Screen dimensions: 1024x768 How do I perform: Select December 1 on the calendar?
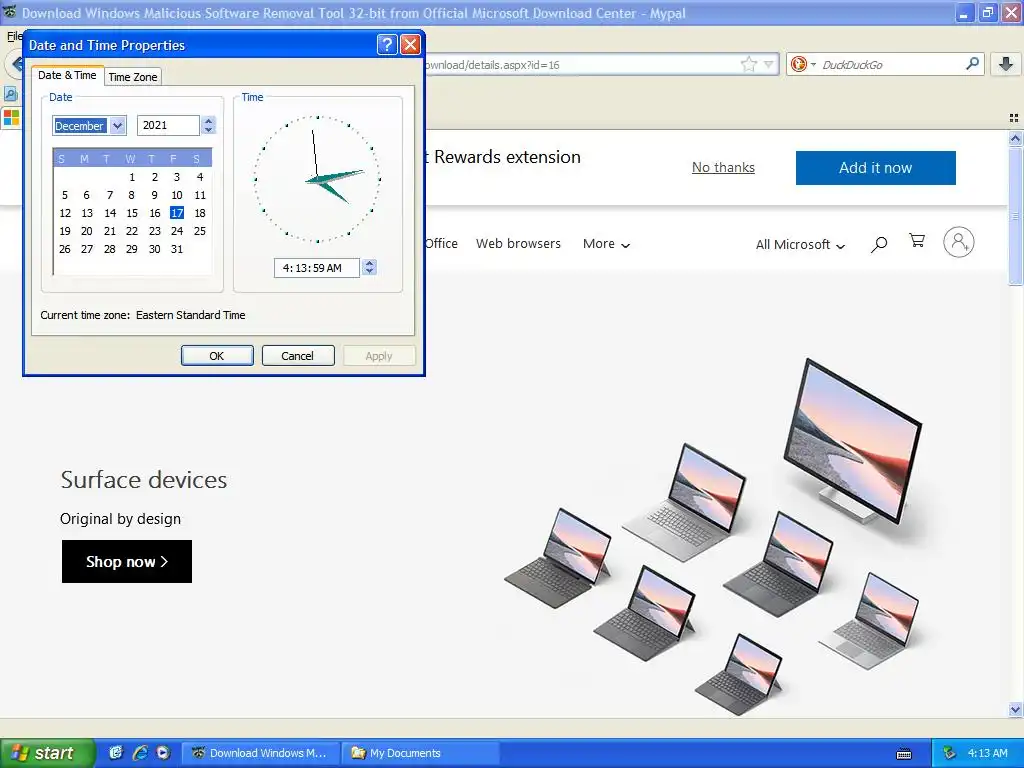(x=132, y=177)
